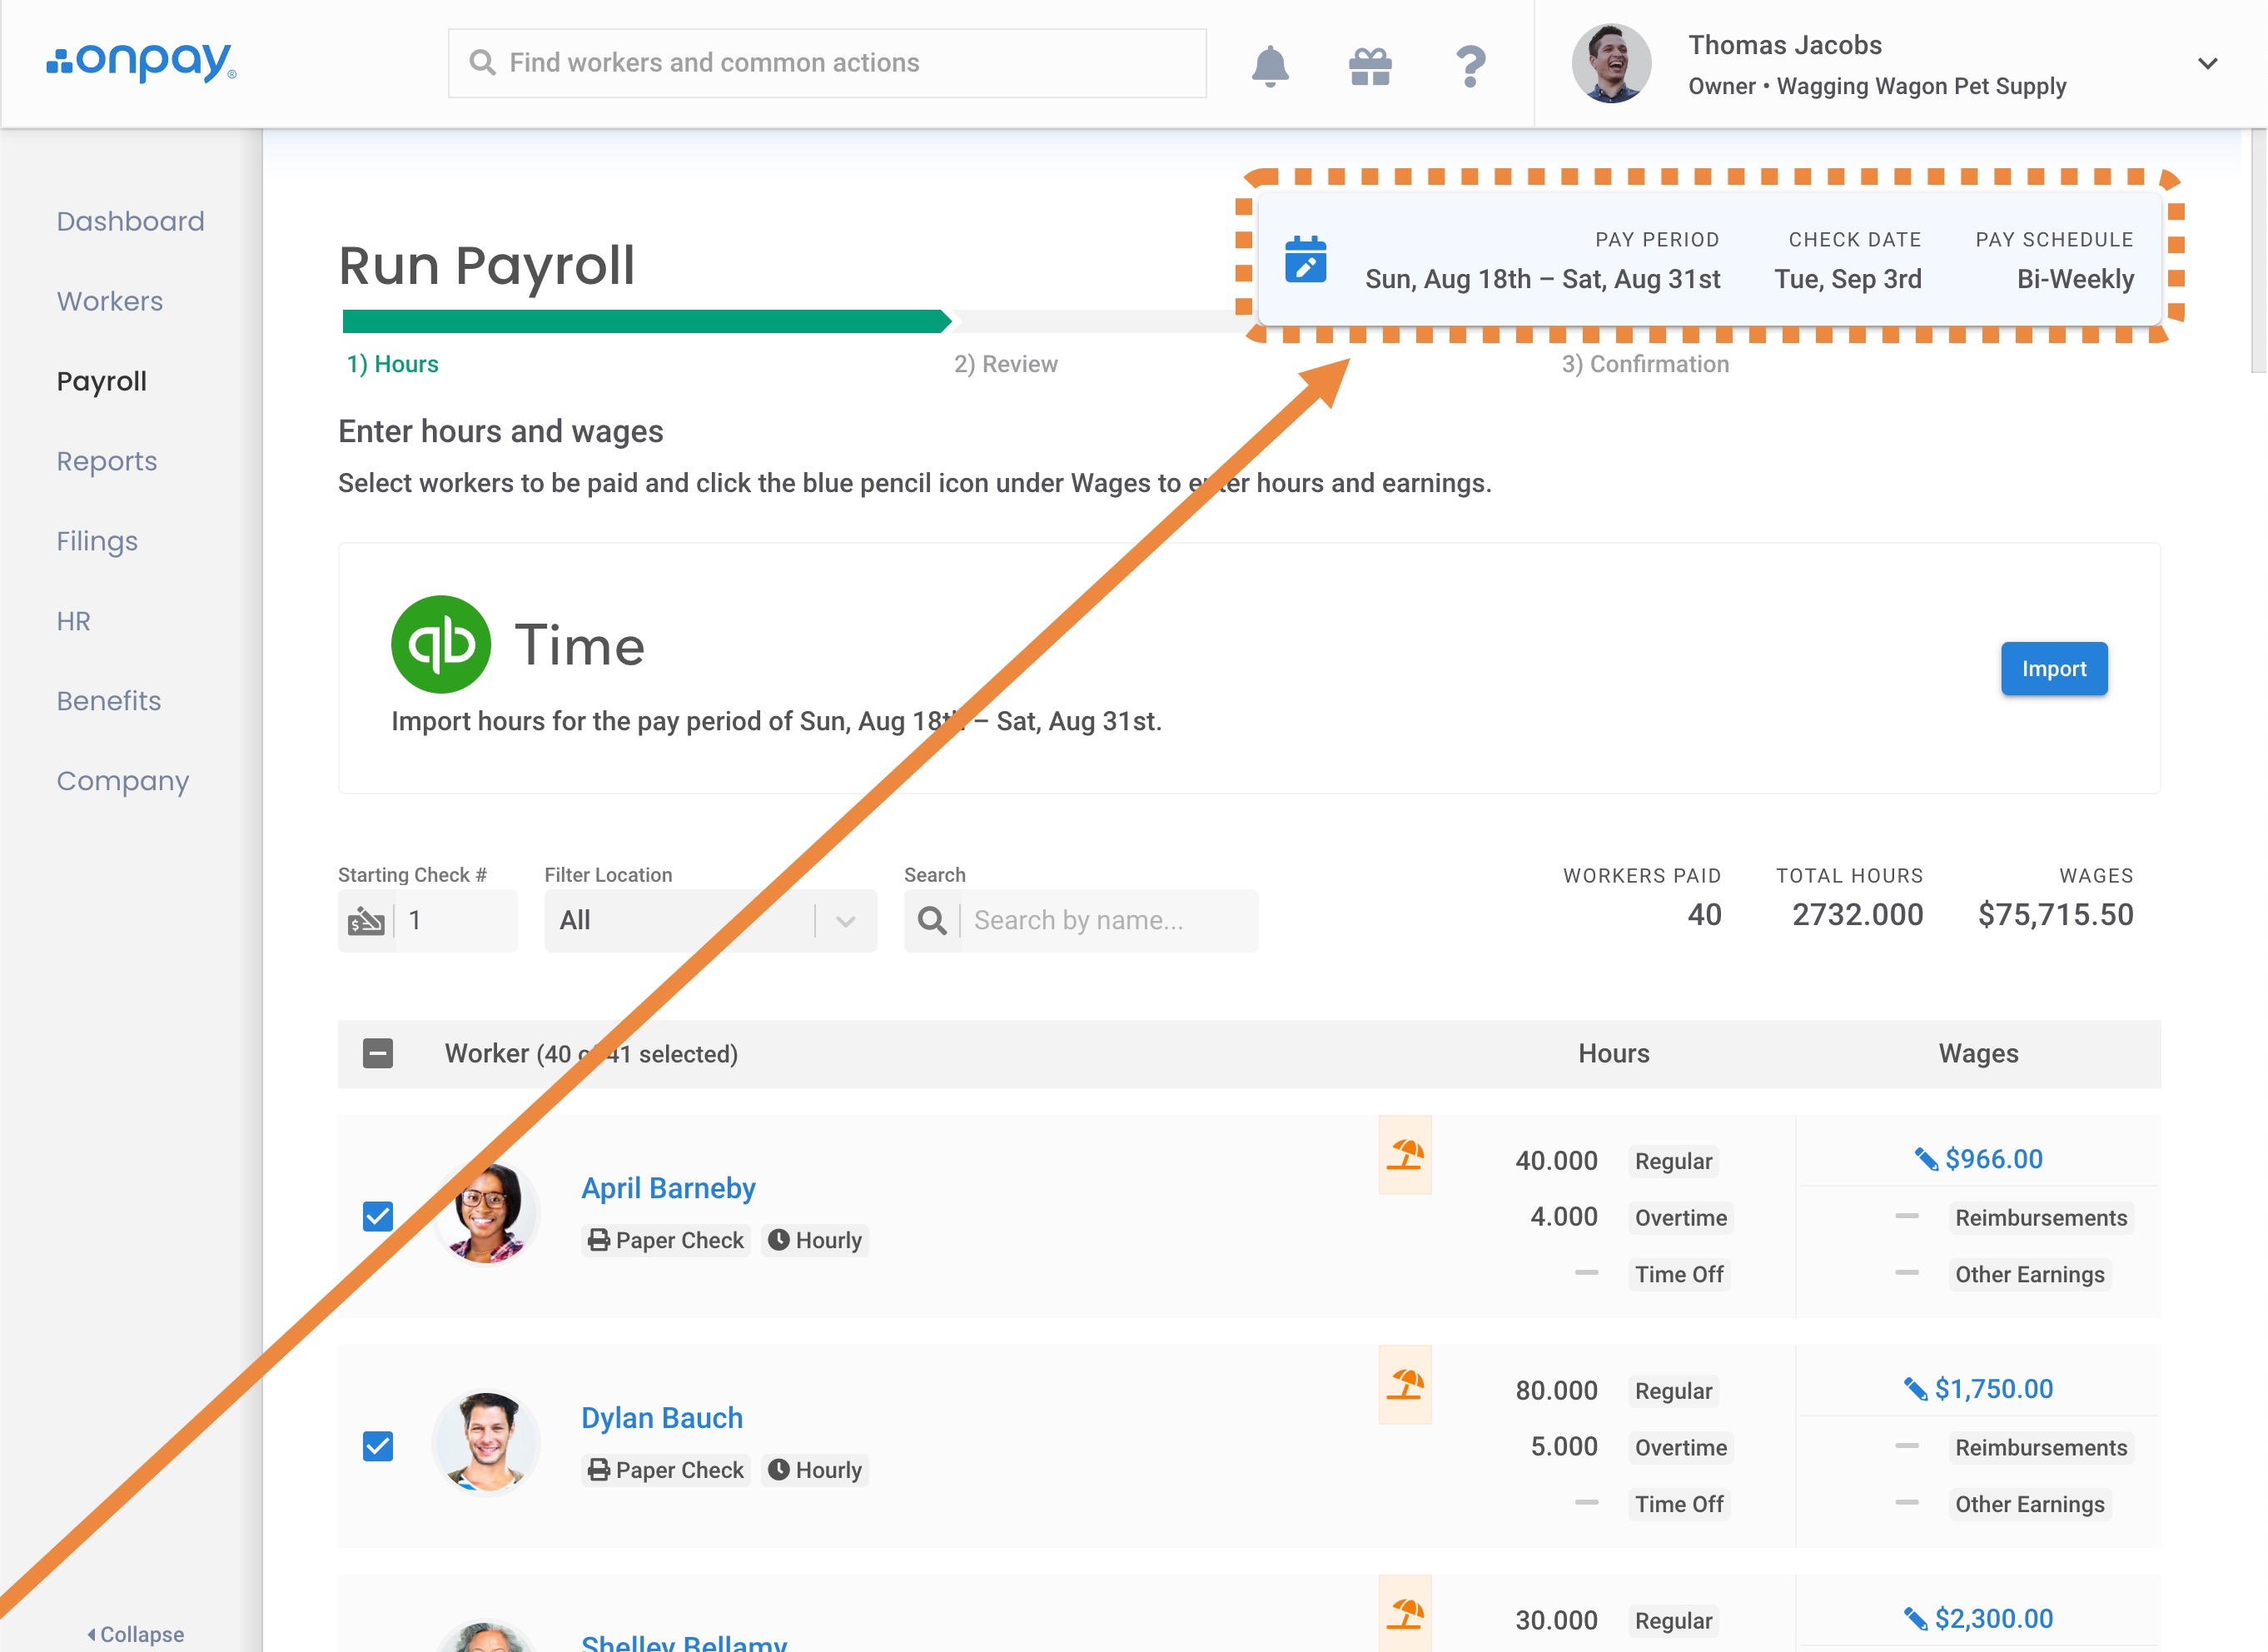Open the notifications bell icon
Image resolution: width=2268 pixels, height=1652 pixels.
tap(1270, 66)
